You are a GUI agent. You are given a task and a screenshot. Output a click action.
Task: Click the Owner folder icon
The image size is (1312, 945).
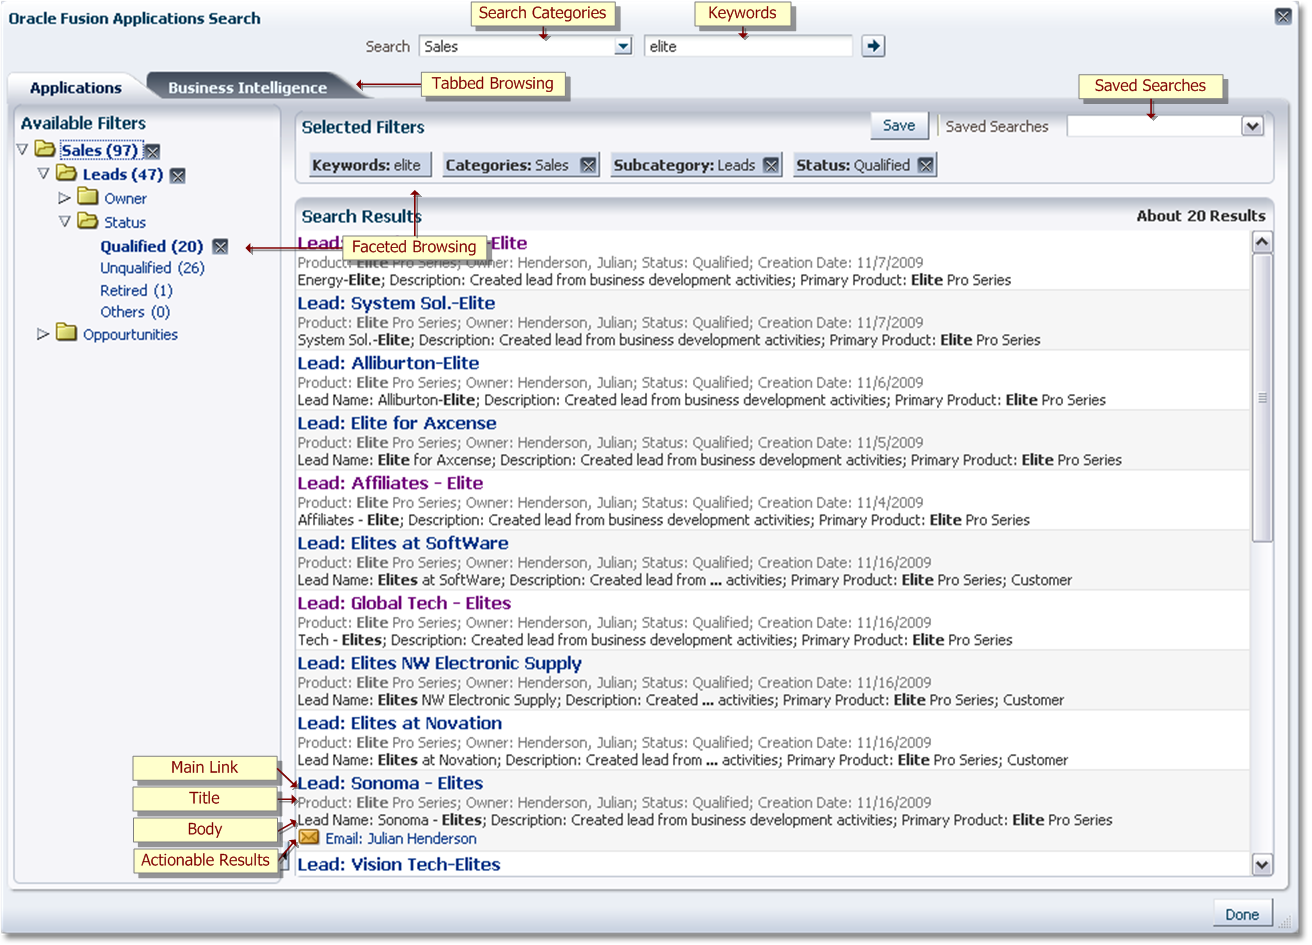(89, 197)
